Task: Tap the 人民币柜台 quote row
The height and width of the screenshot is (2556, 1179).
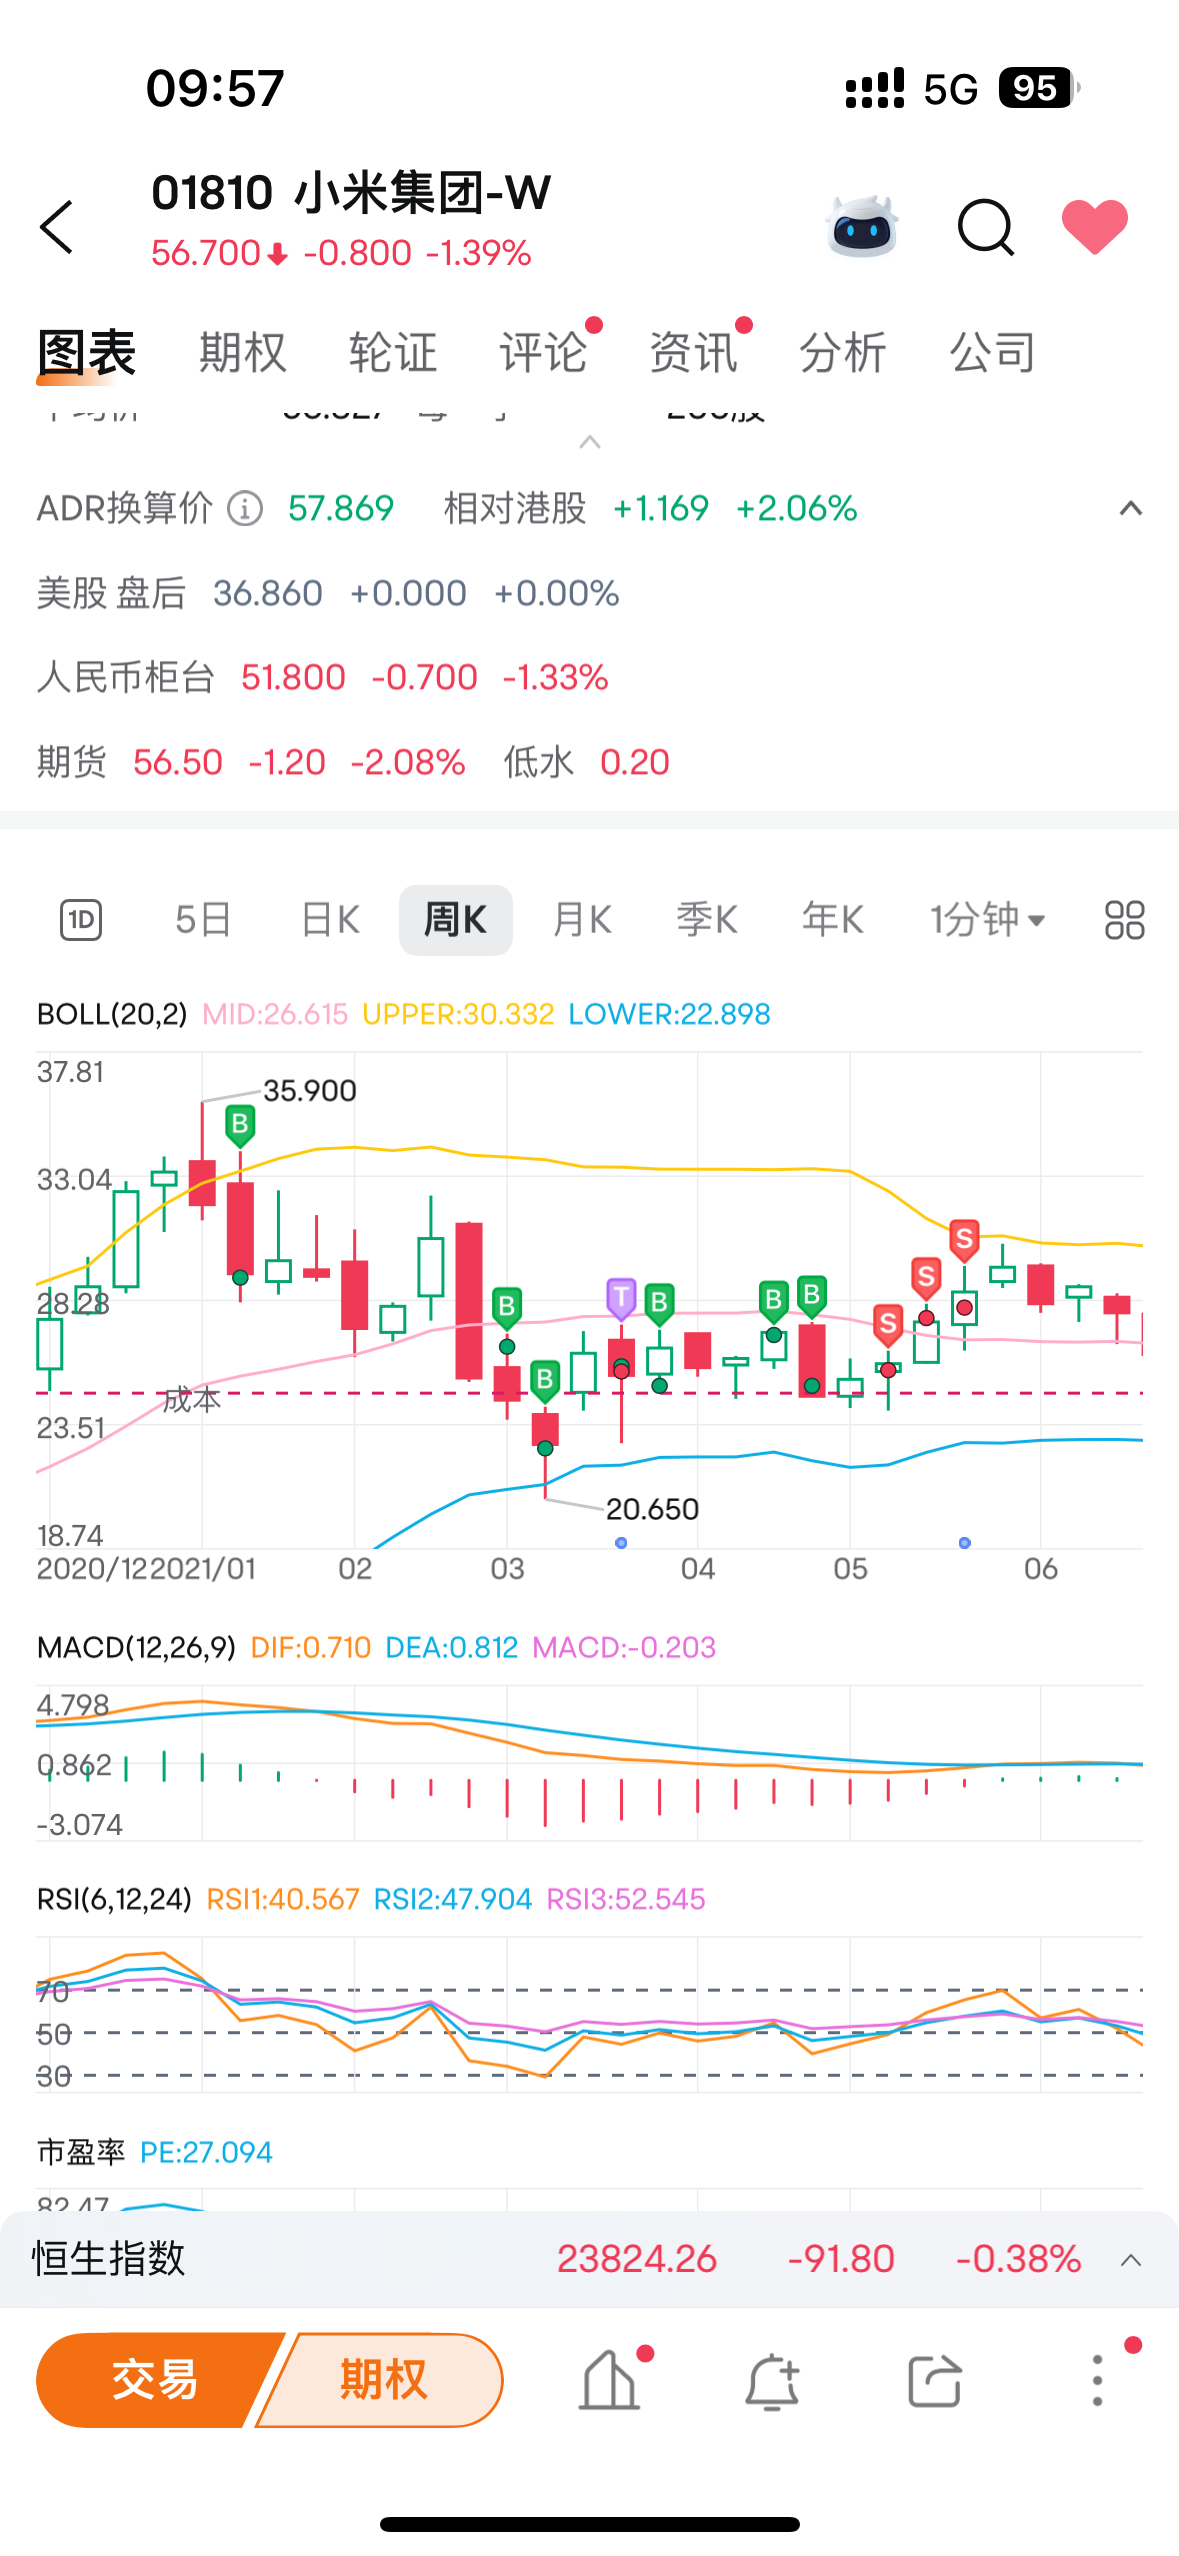Action: (323, 678)
